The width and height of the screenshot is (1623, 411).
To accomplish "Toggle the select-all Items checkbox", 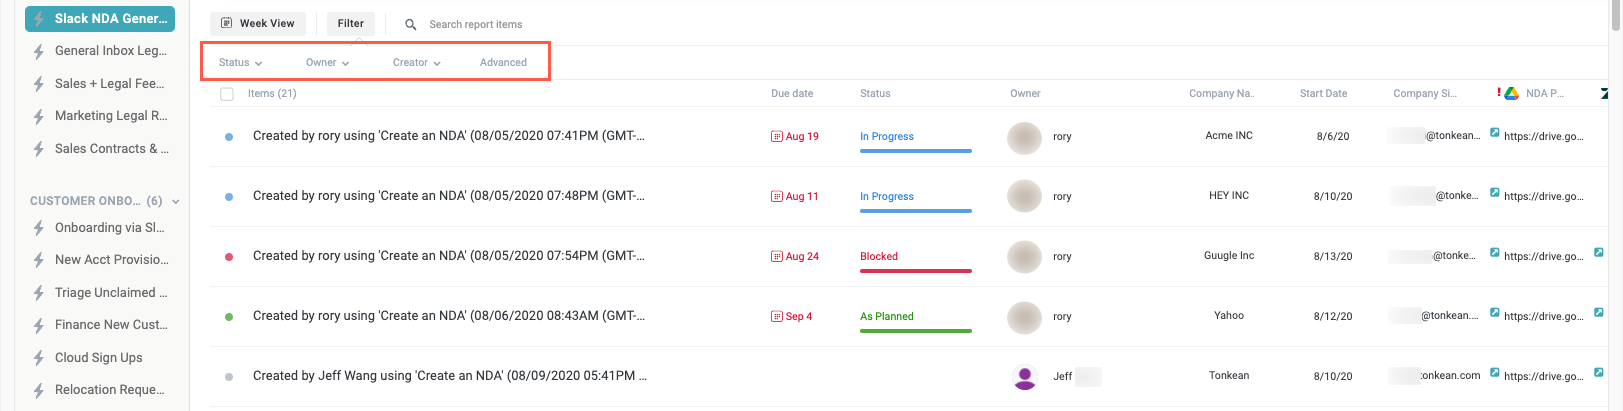I will (x=227, y=94).
